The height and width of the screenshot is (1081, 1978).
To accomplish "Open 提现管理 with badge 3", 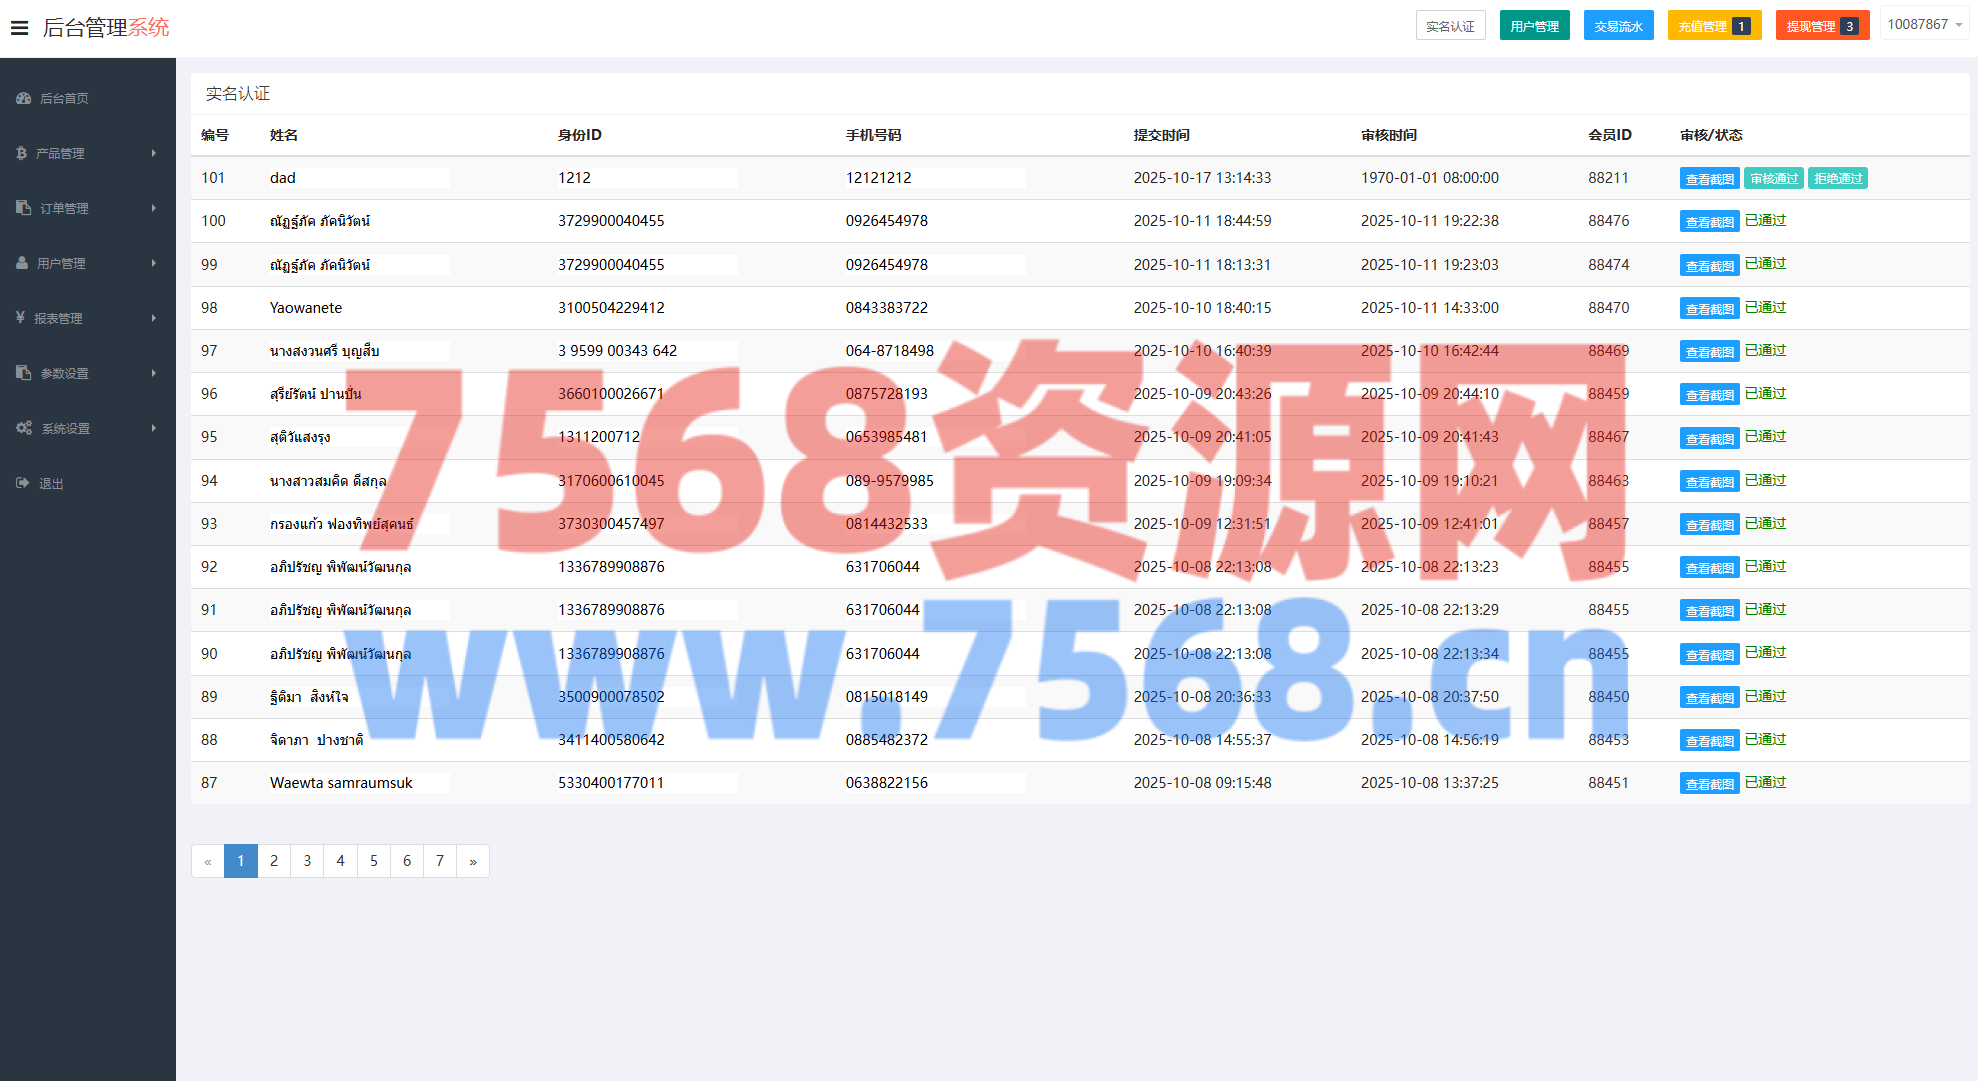I will tap(1821, 26).
